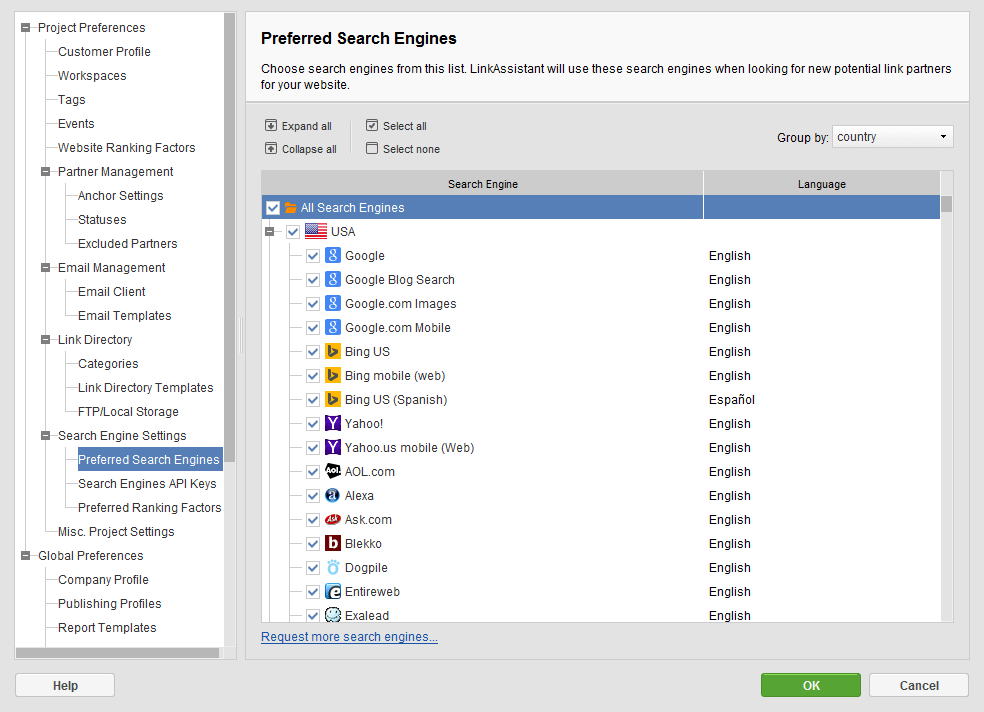Select the Customer Profile preferences item
This screenshot has height=712, width=984.
104,51
